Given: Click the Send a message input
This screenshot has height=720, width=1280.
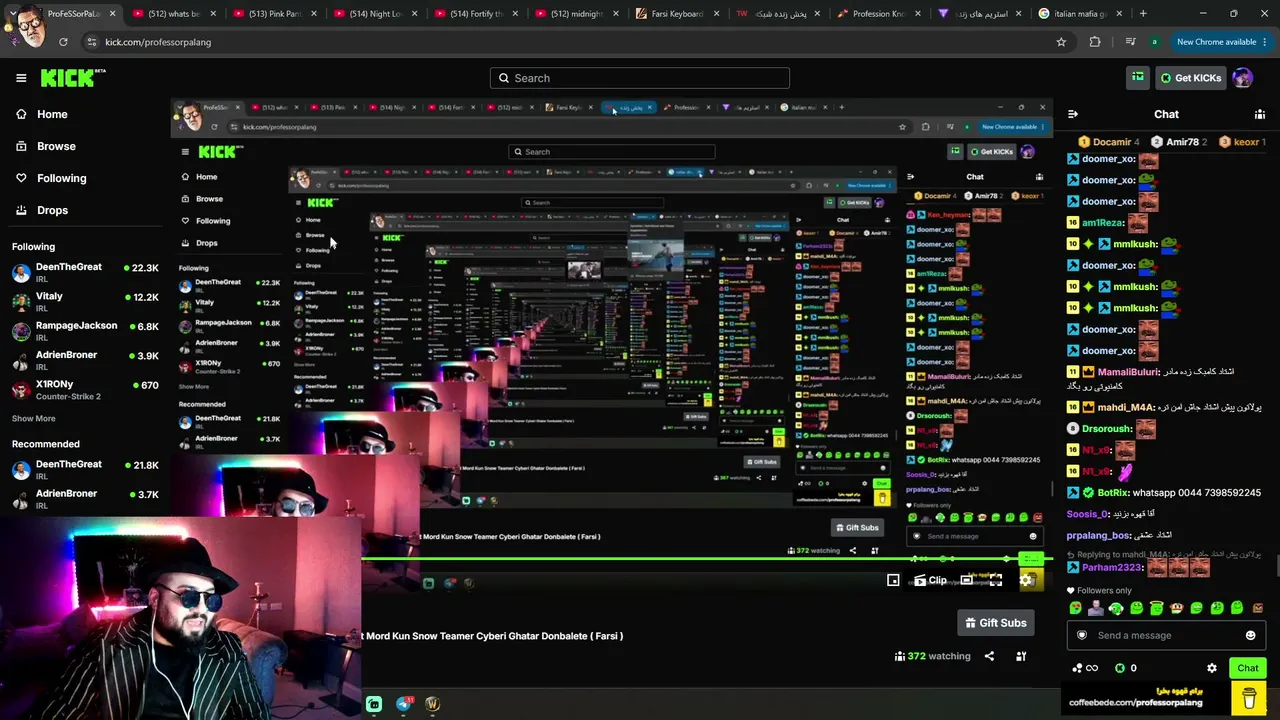Looking at the screenshot, I should tap(1166, 635).
